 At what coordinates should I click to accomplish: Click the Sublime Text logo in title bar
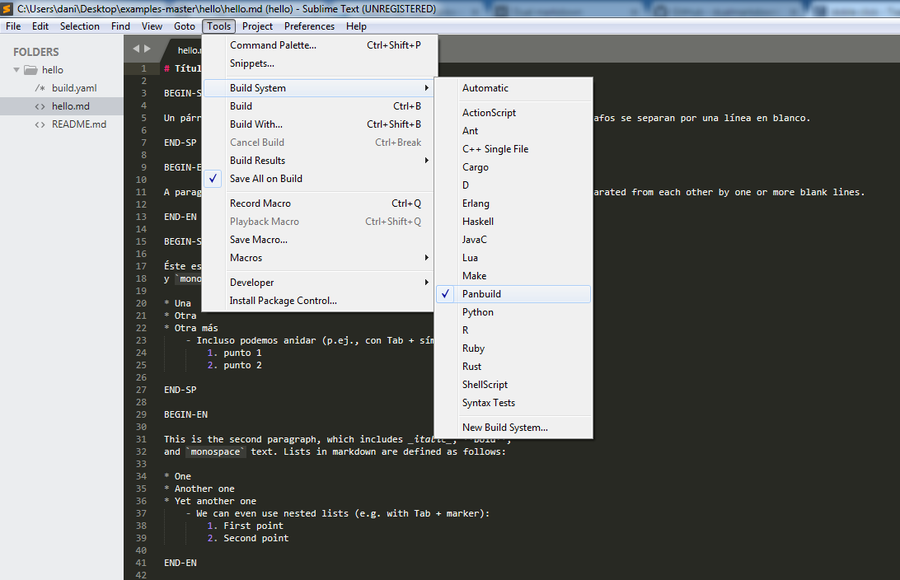pos(7,9)
